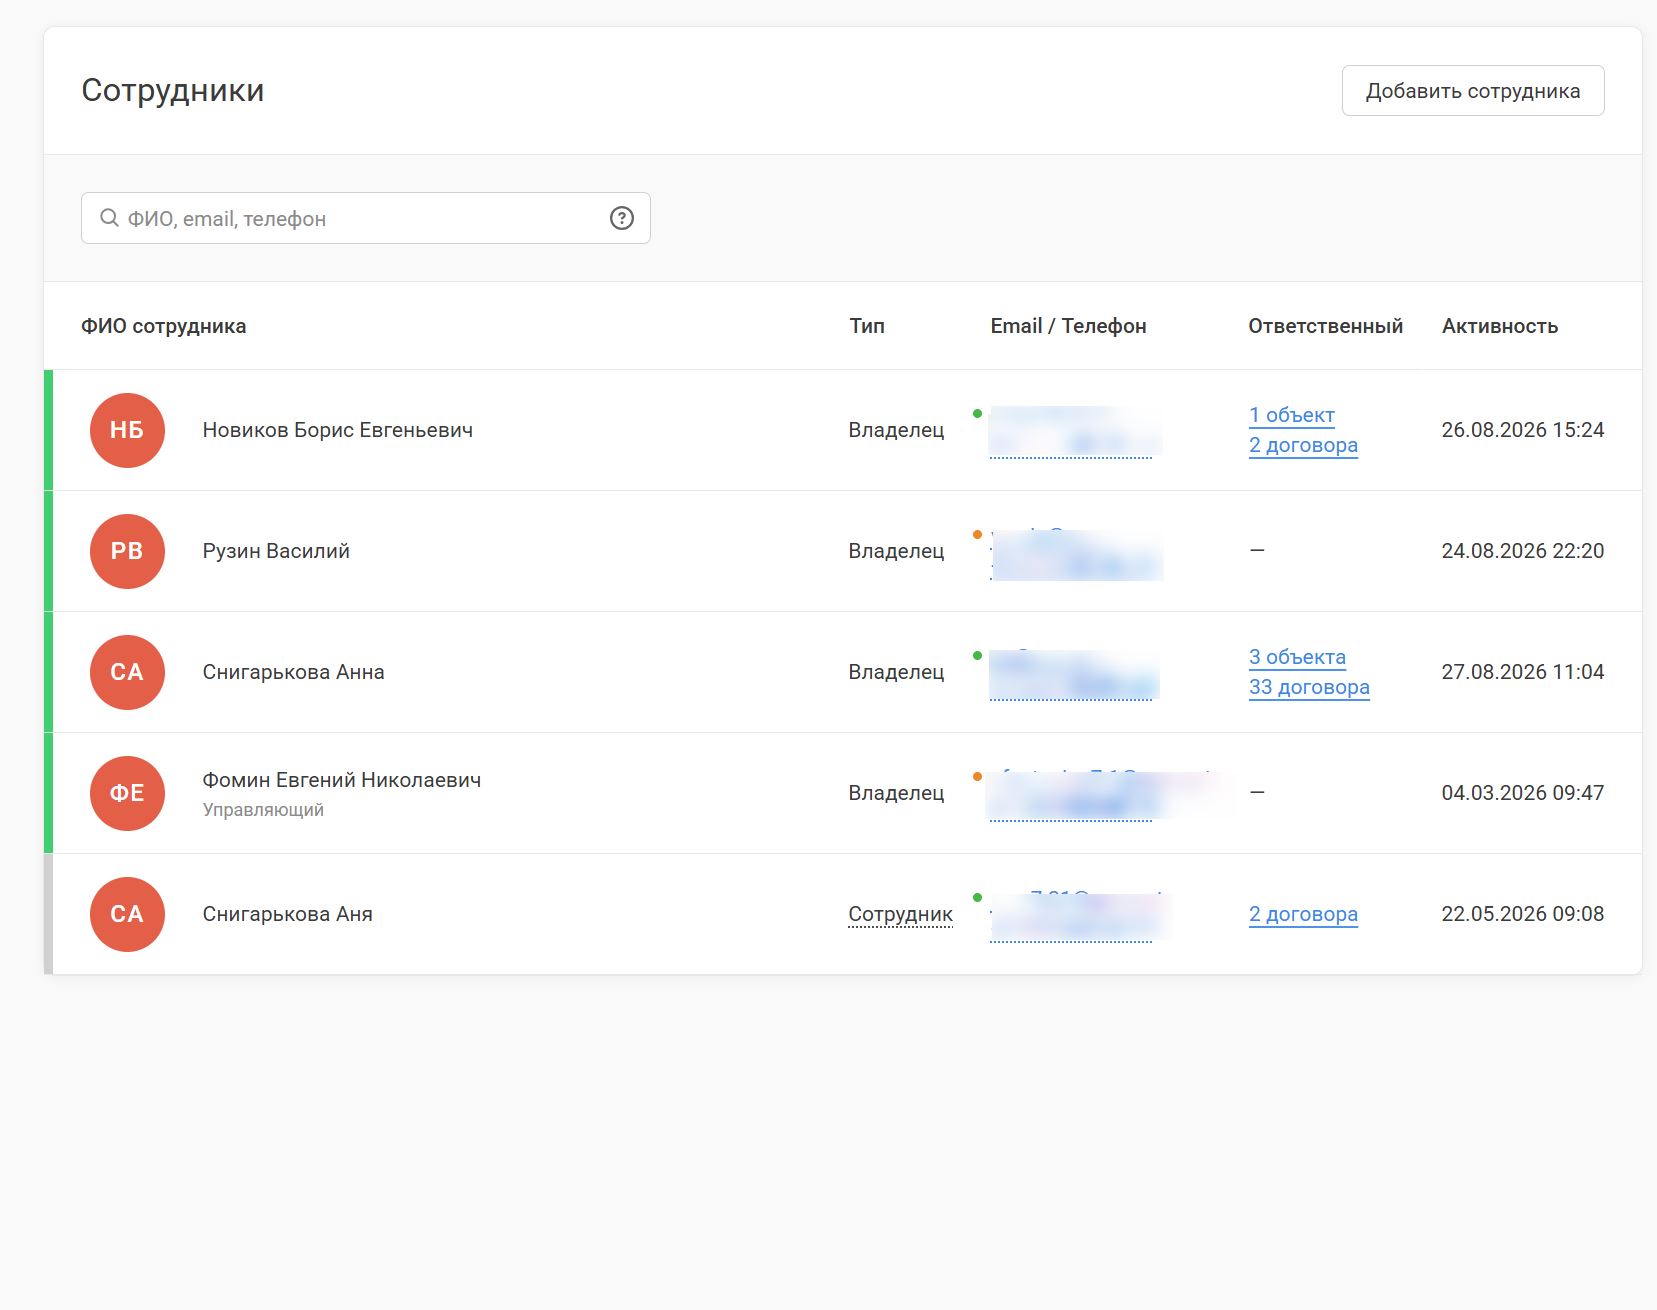Click the magnifier icon in the search field
This screenshot has width=1657, height=1310.
(109, 218)
